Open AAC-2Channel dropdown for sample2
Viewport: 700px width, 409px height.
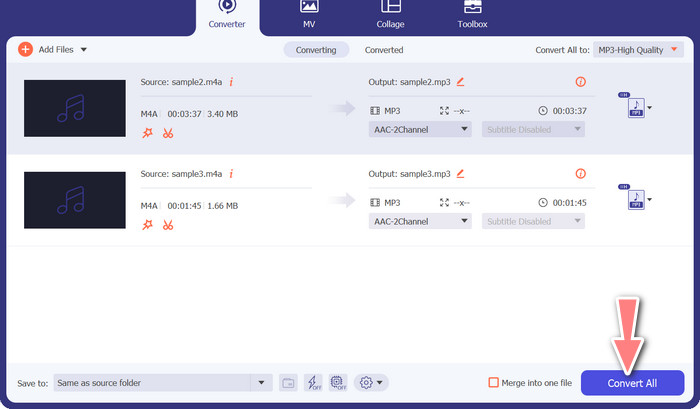[x=420, y=129]
